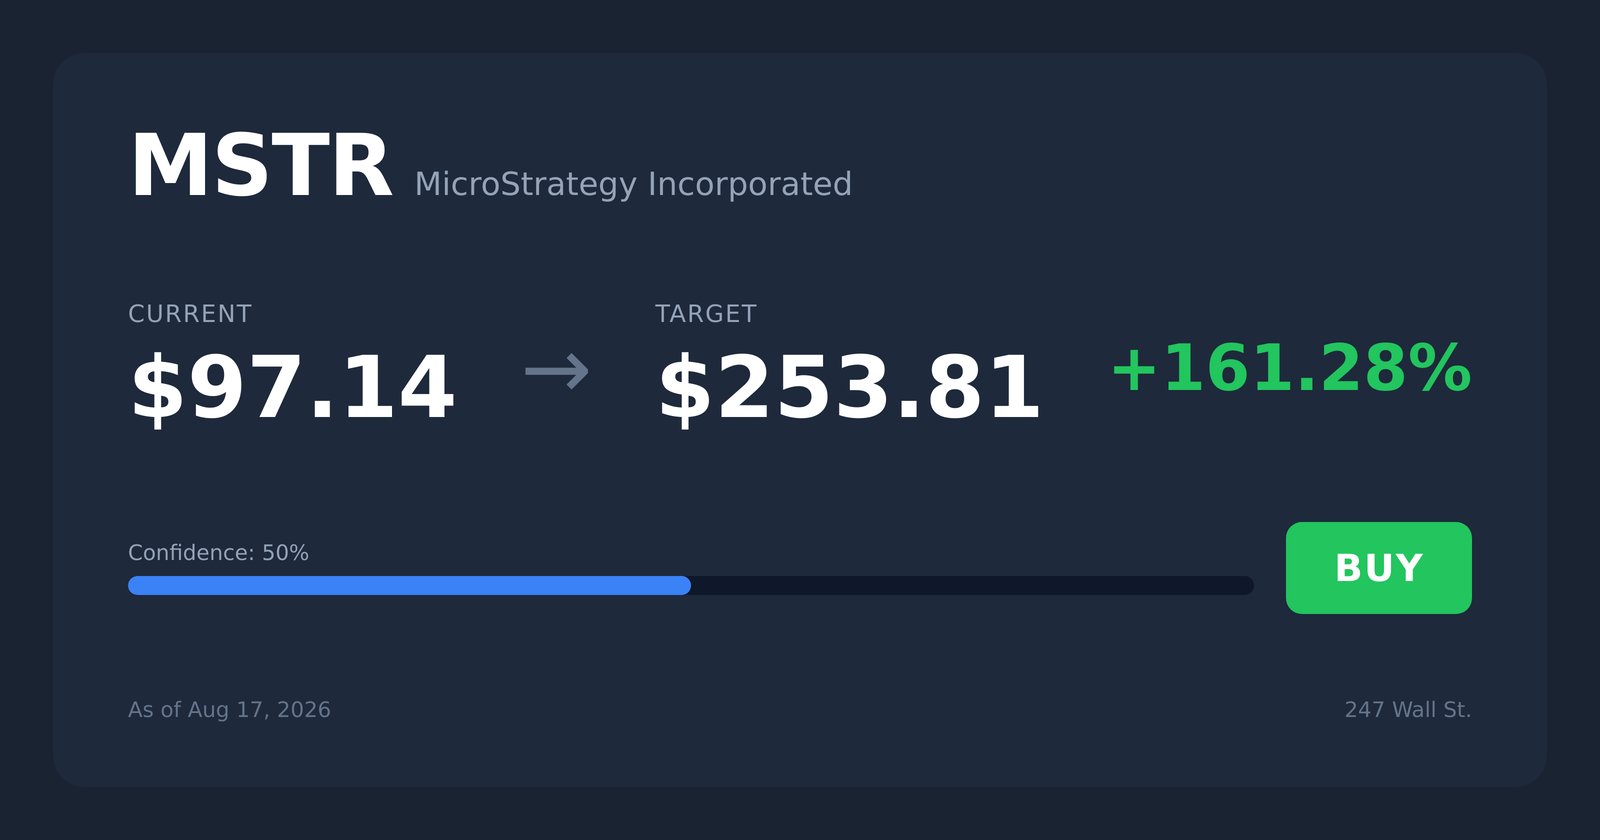Click the dollar sign of the target price
Viewport: 1600px width, 840px height.
pyautogui.click(x=685, y=388)
